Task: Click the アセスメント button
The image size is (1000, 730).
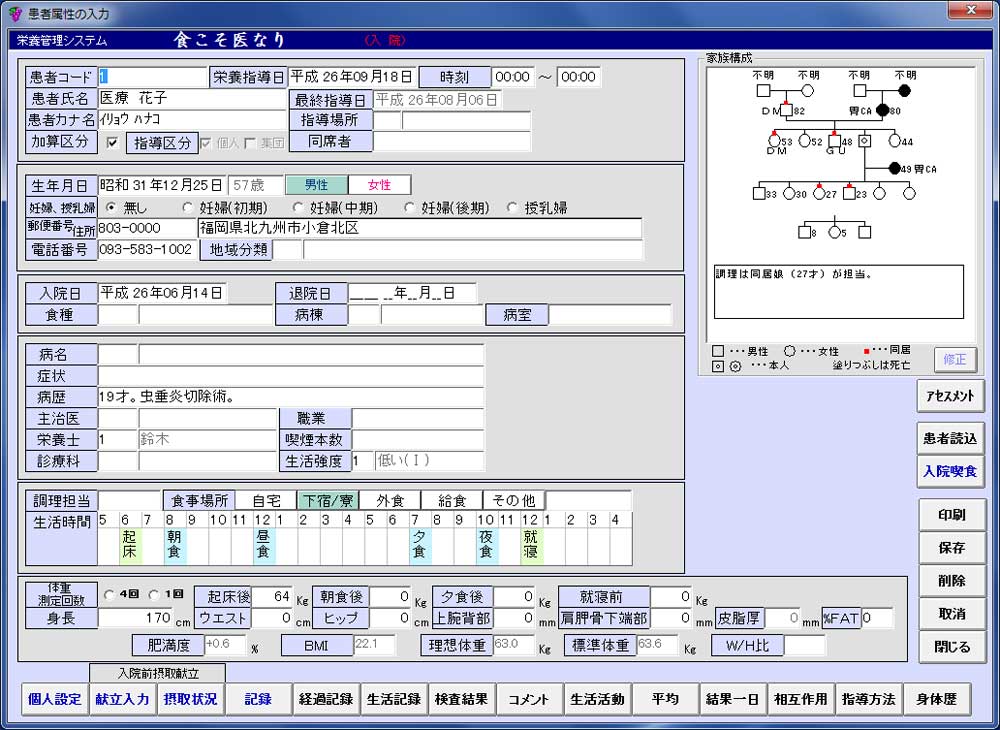Action: (950, 396)
